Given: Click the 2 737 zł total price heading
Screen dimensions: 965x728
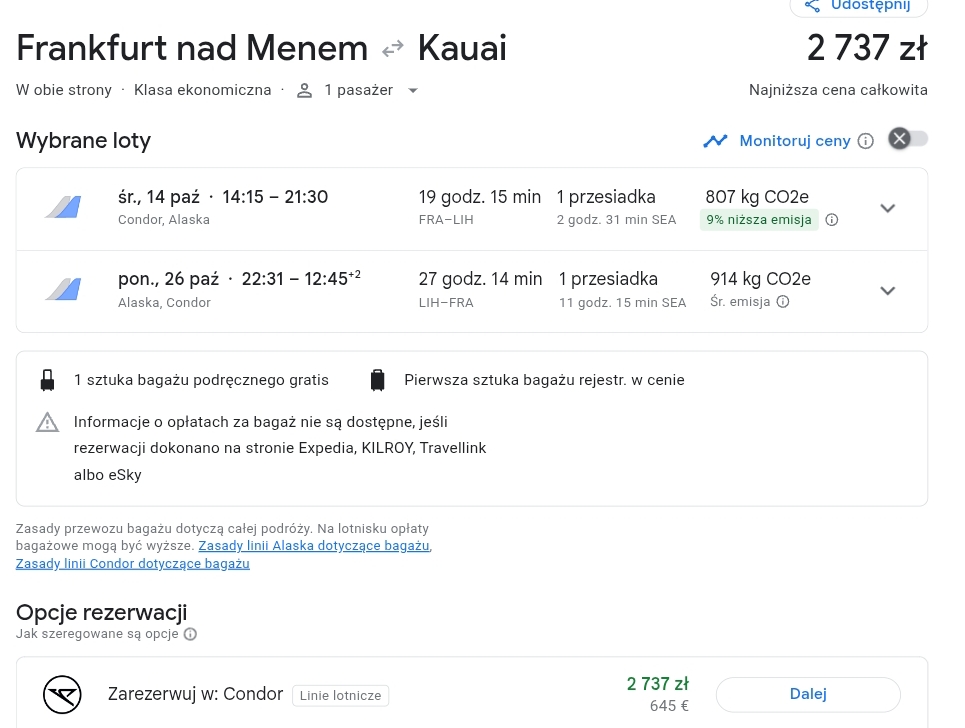Looking at the screenshot, I should (867, 48).
